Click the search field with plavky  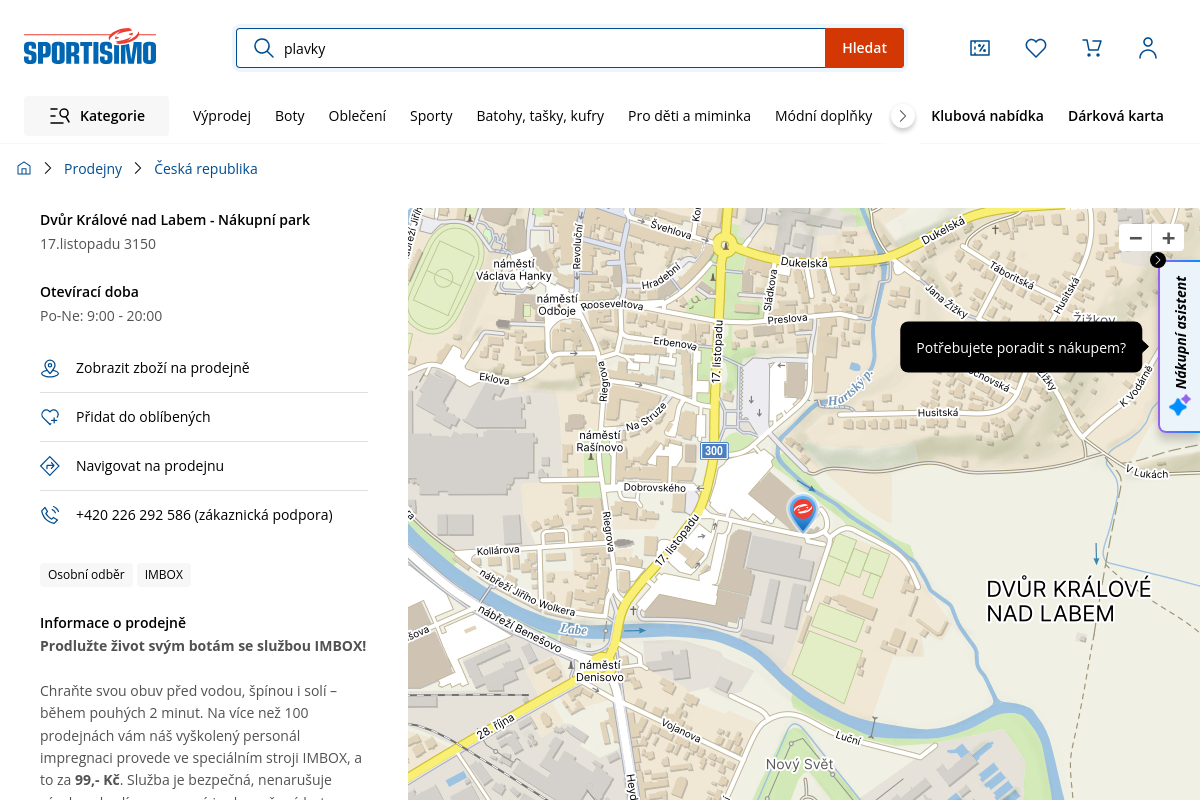[x=530, y=48]
